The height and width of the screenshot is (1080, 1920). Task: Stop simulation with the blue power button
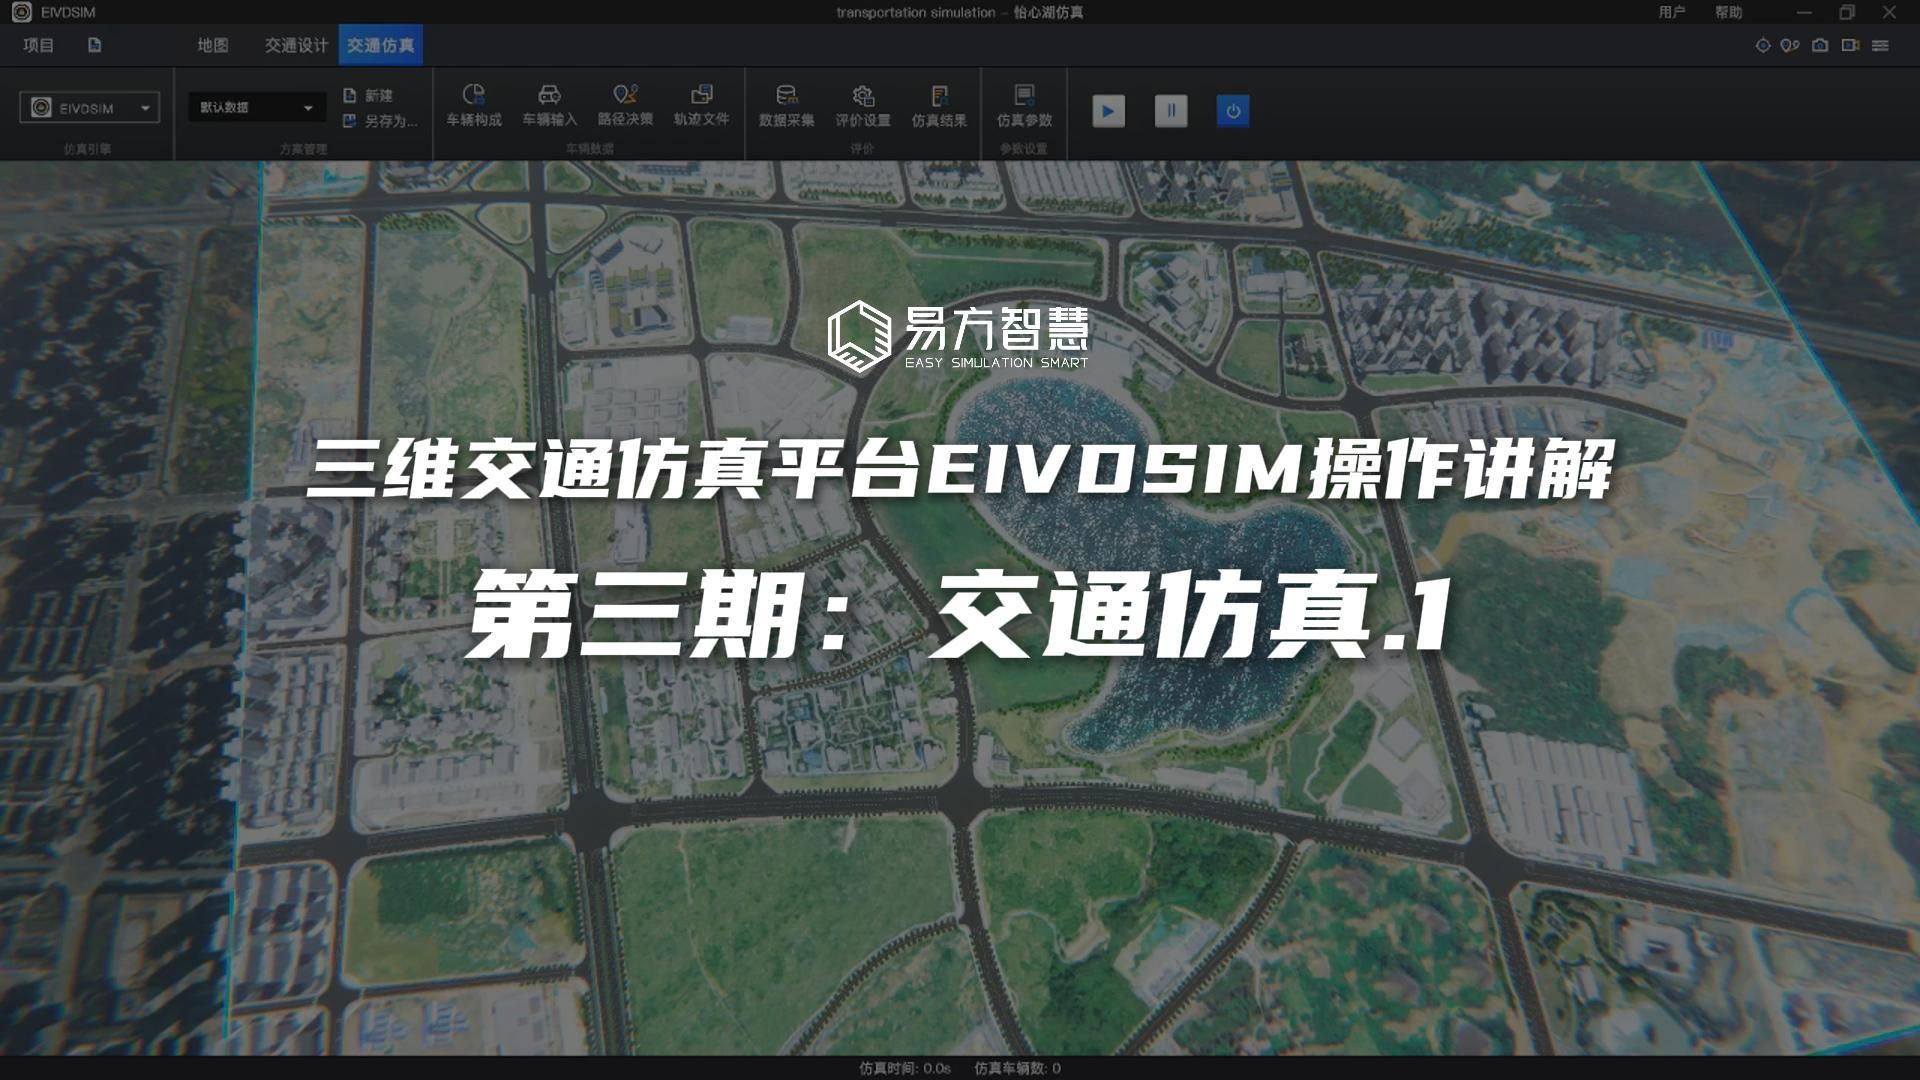tap(1233, 111)
